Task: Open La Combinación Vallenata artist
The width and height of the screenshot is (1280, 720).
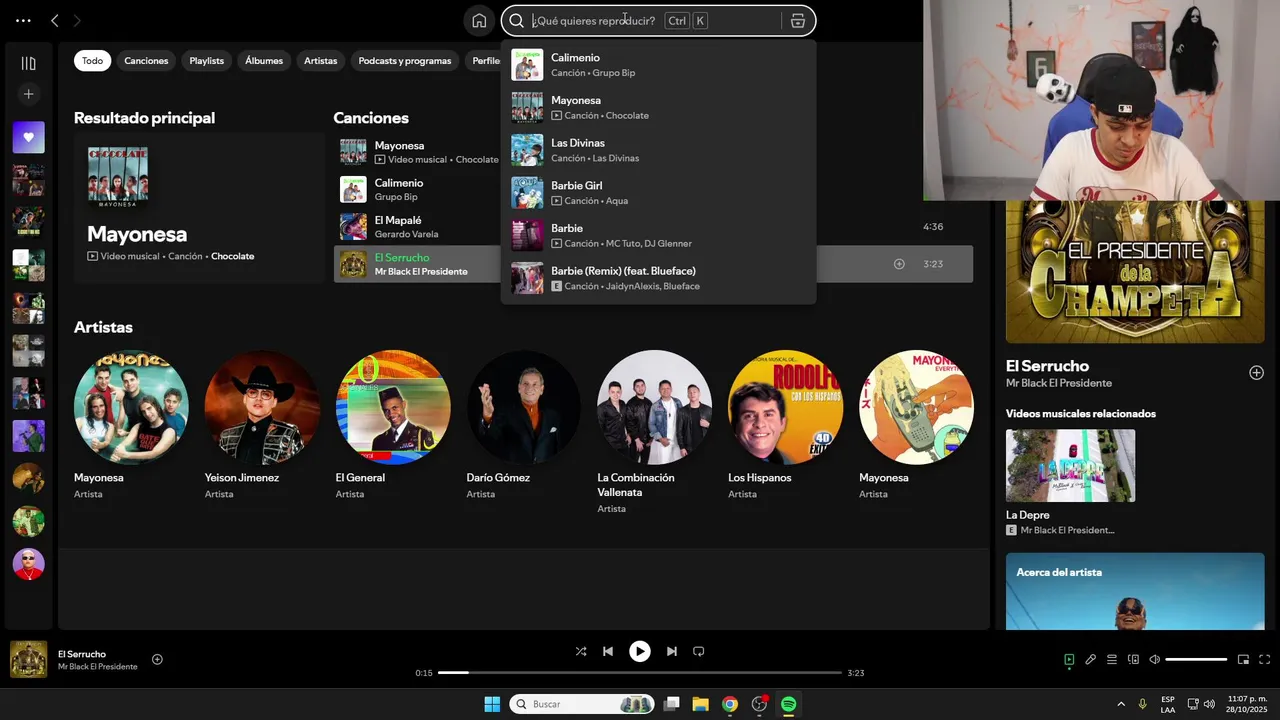Action: 655,433
